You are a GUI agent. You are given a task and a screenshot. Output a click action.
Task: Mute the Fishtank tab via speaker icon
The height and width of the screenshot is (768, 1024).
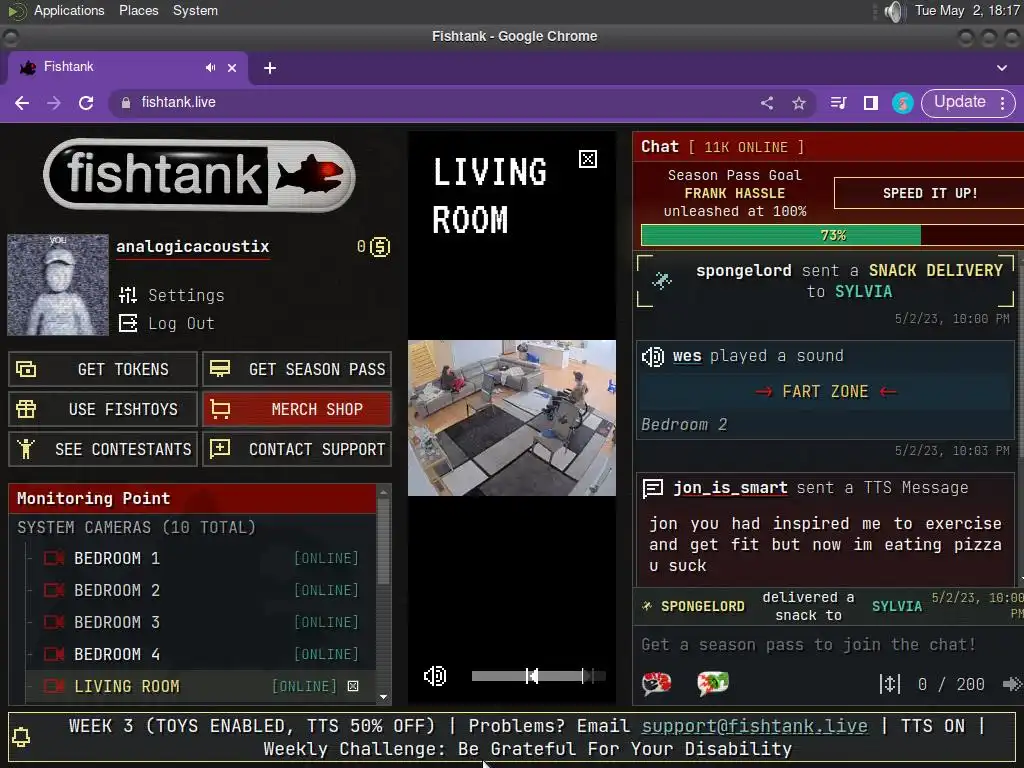(x=210, y=67)
